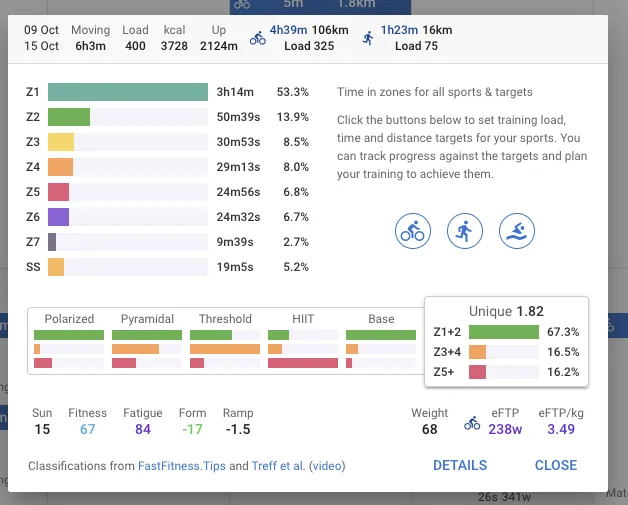This screenshot has width=628, height=505.
Task: Click the Z6 purple zone bar
Action: pyautogui.click(x=58, y=216)
